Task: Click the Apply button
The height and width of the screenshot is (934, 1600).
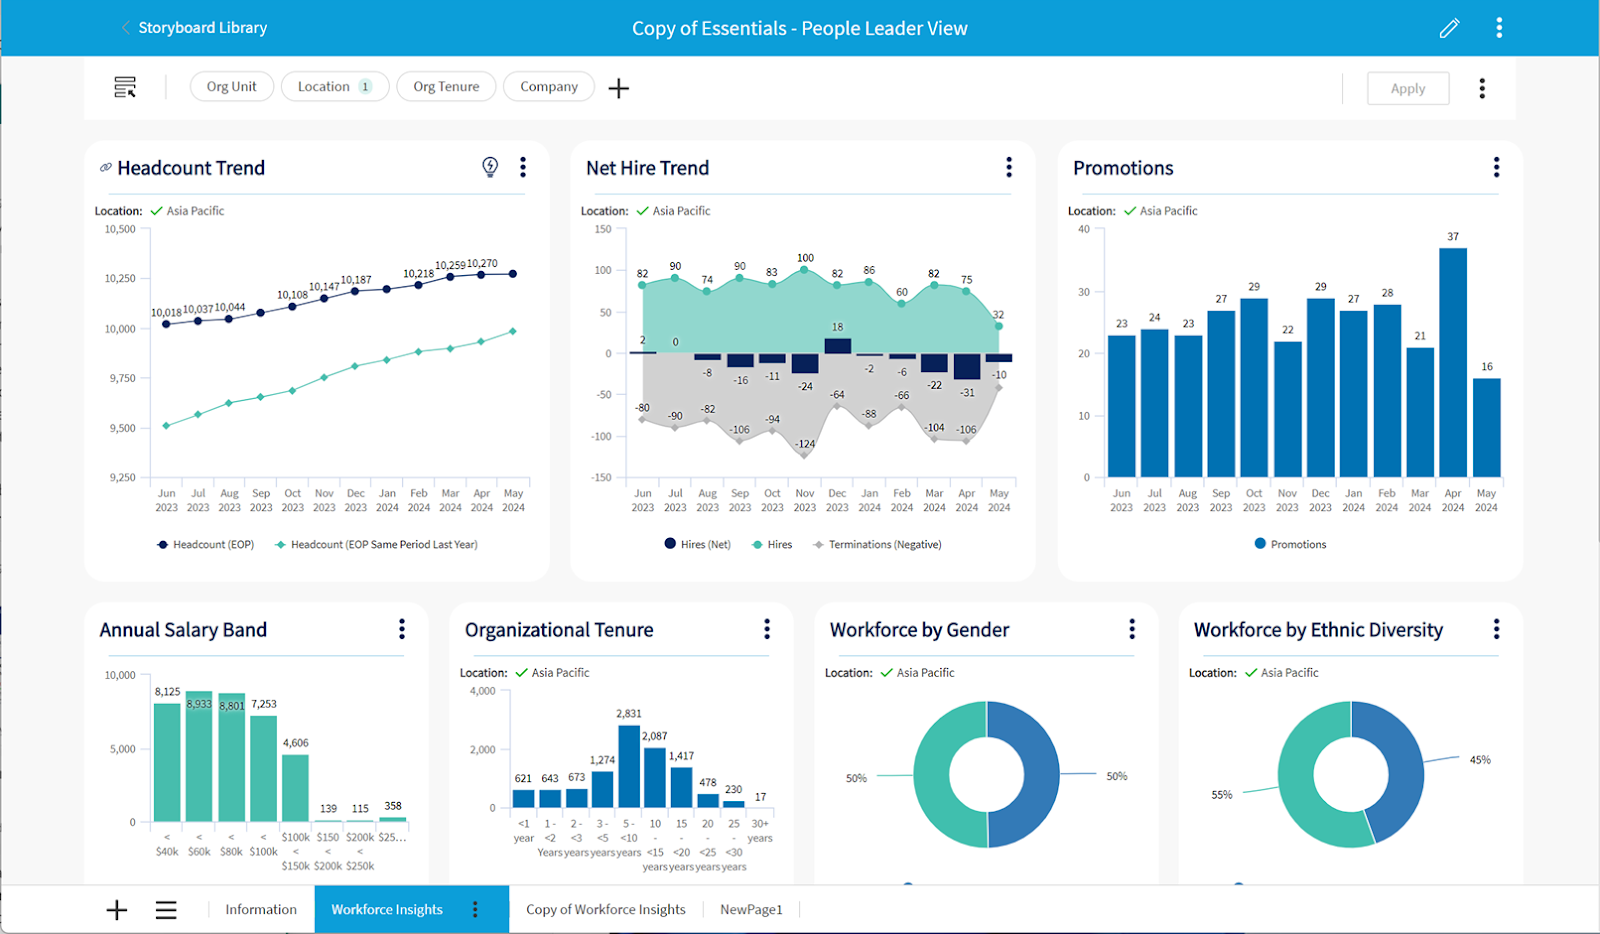Action: click(1407, 88)
